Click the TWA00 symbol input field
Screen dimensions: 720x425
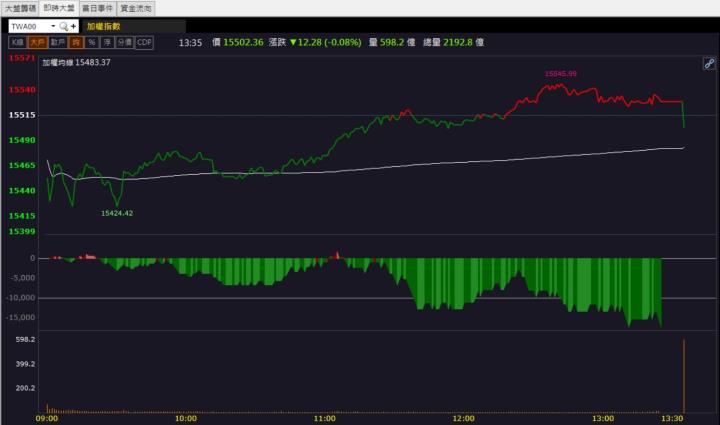[28, 26]
